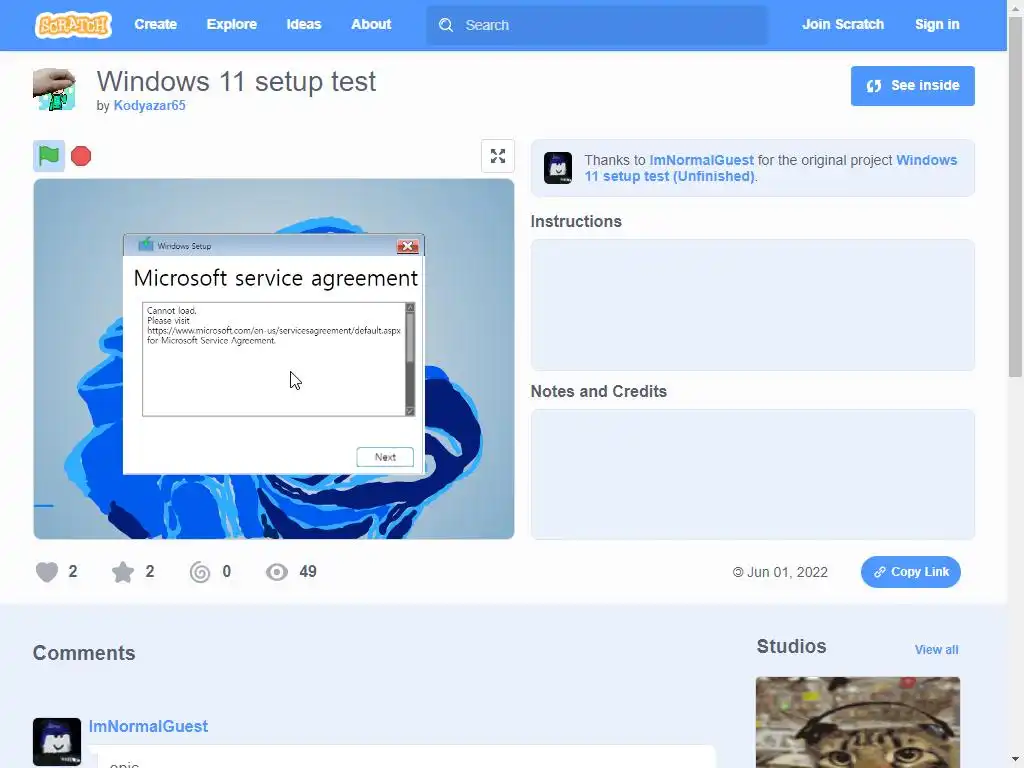1024x768 pixels.
Task: Go to the Ideas page
Action: pyautogui.click(x=304, y=24)
